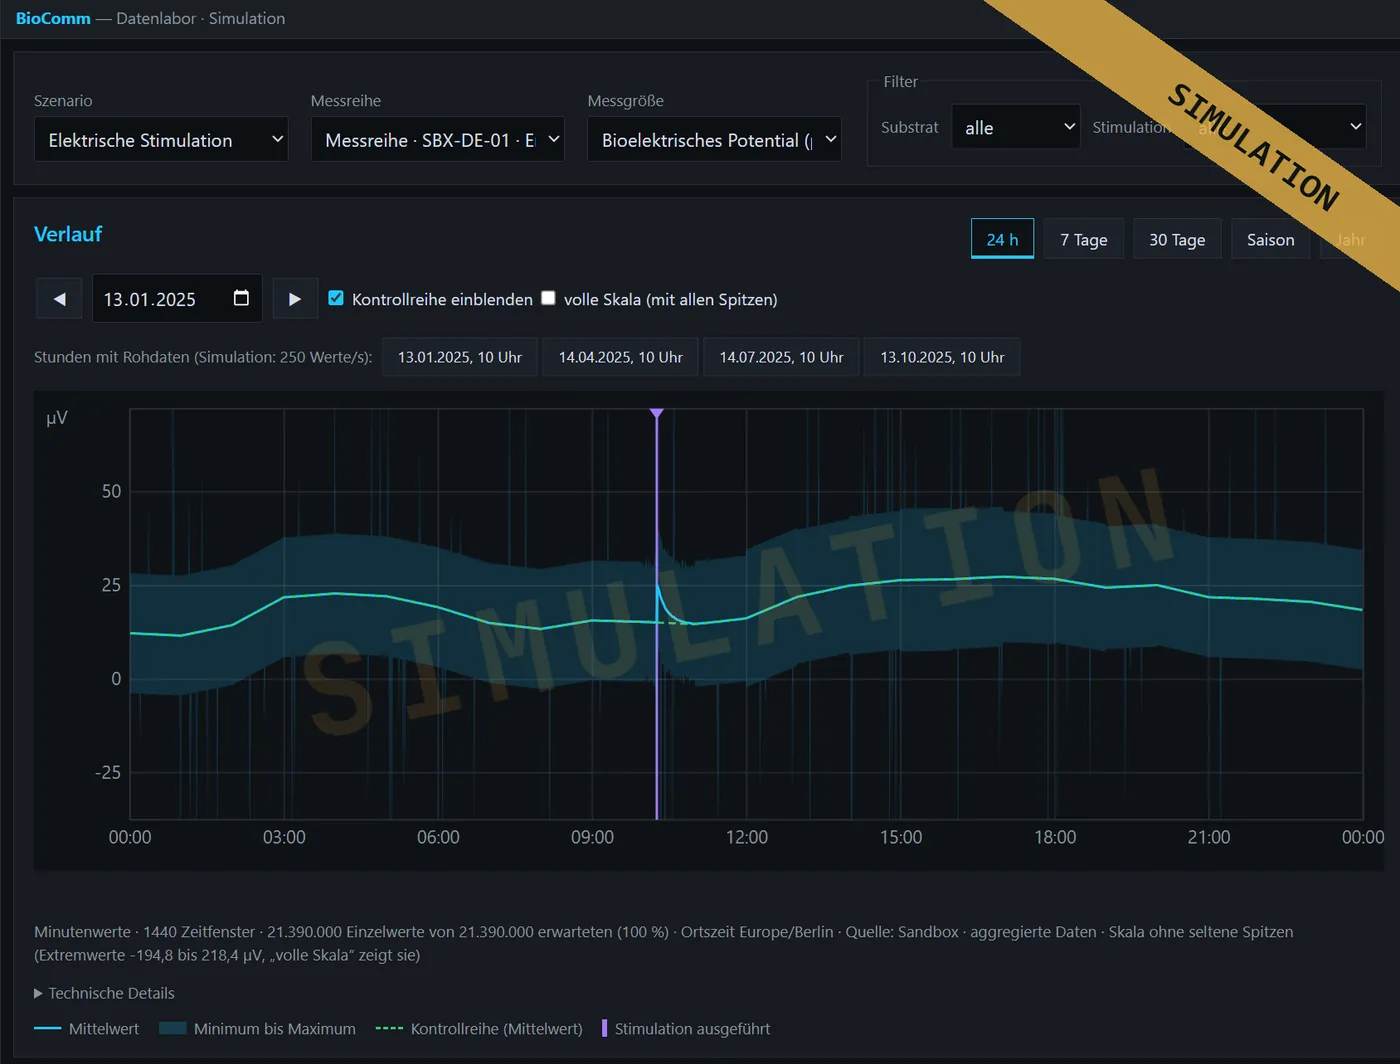Click the Stunden mit Rohdaten label
This screenshot has height=1064, width=1400.
[203, 357]
